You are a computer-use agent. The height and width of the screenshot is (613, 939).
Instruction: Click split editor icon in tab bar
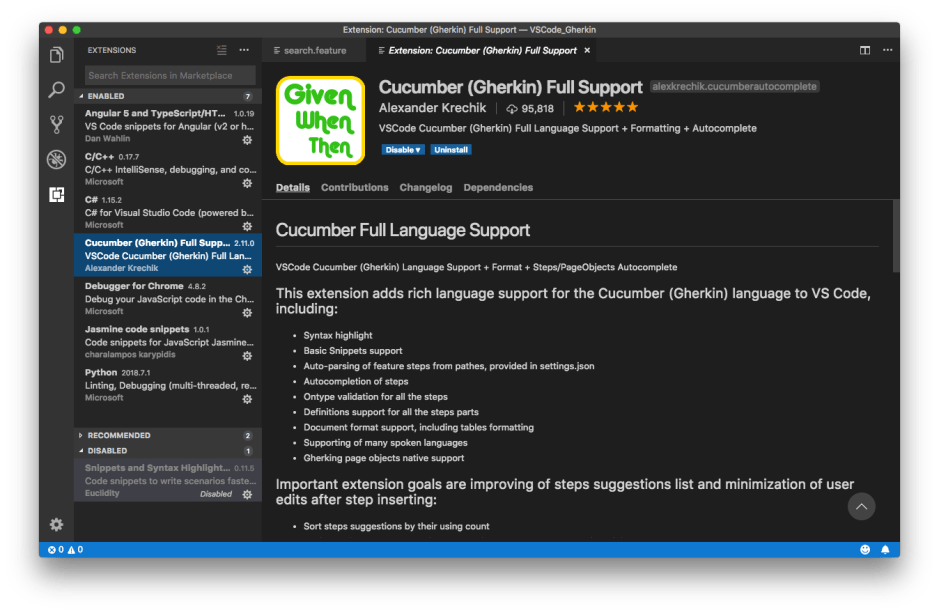(x=865, y=50)
